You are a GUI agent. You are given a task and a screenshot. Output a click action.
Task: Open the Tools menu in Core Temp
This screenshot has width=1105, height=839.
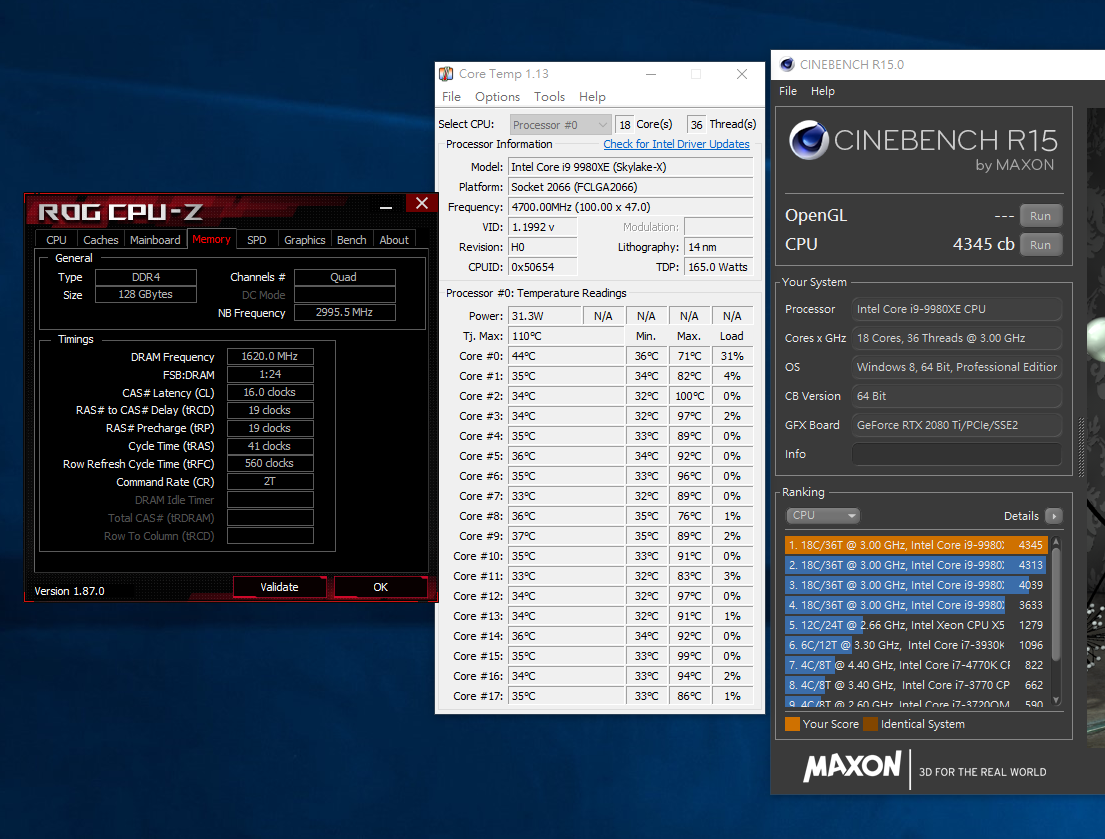(x=549, y=97)
